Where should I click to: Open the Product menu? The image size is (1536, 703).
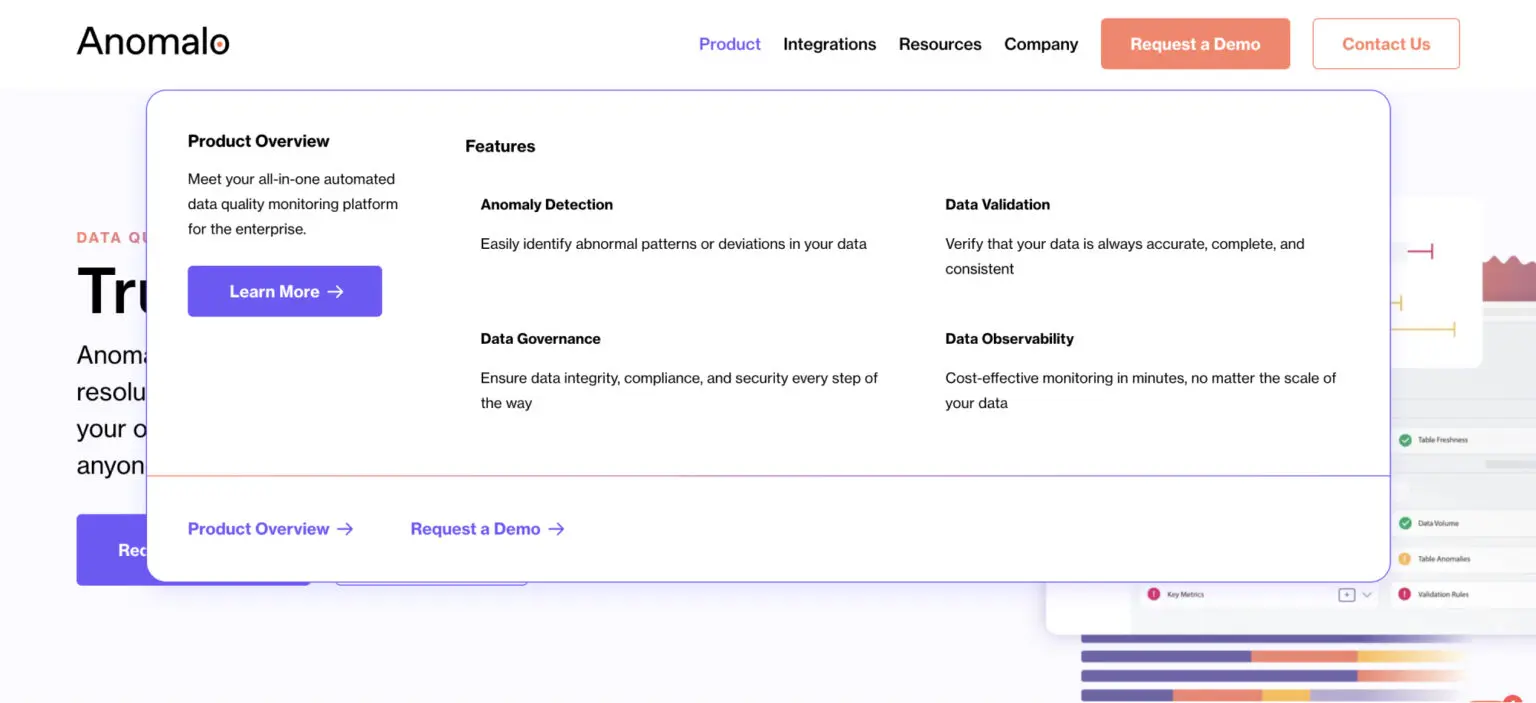(x=730, y=44)
